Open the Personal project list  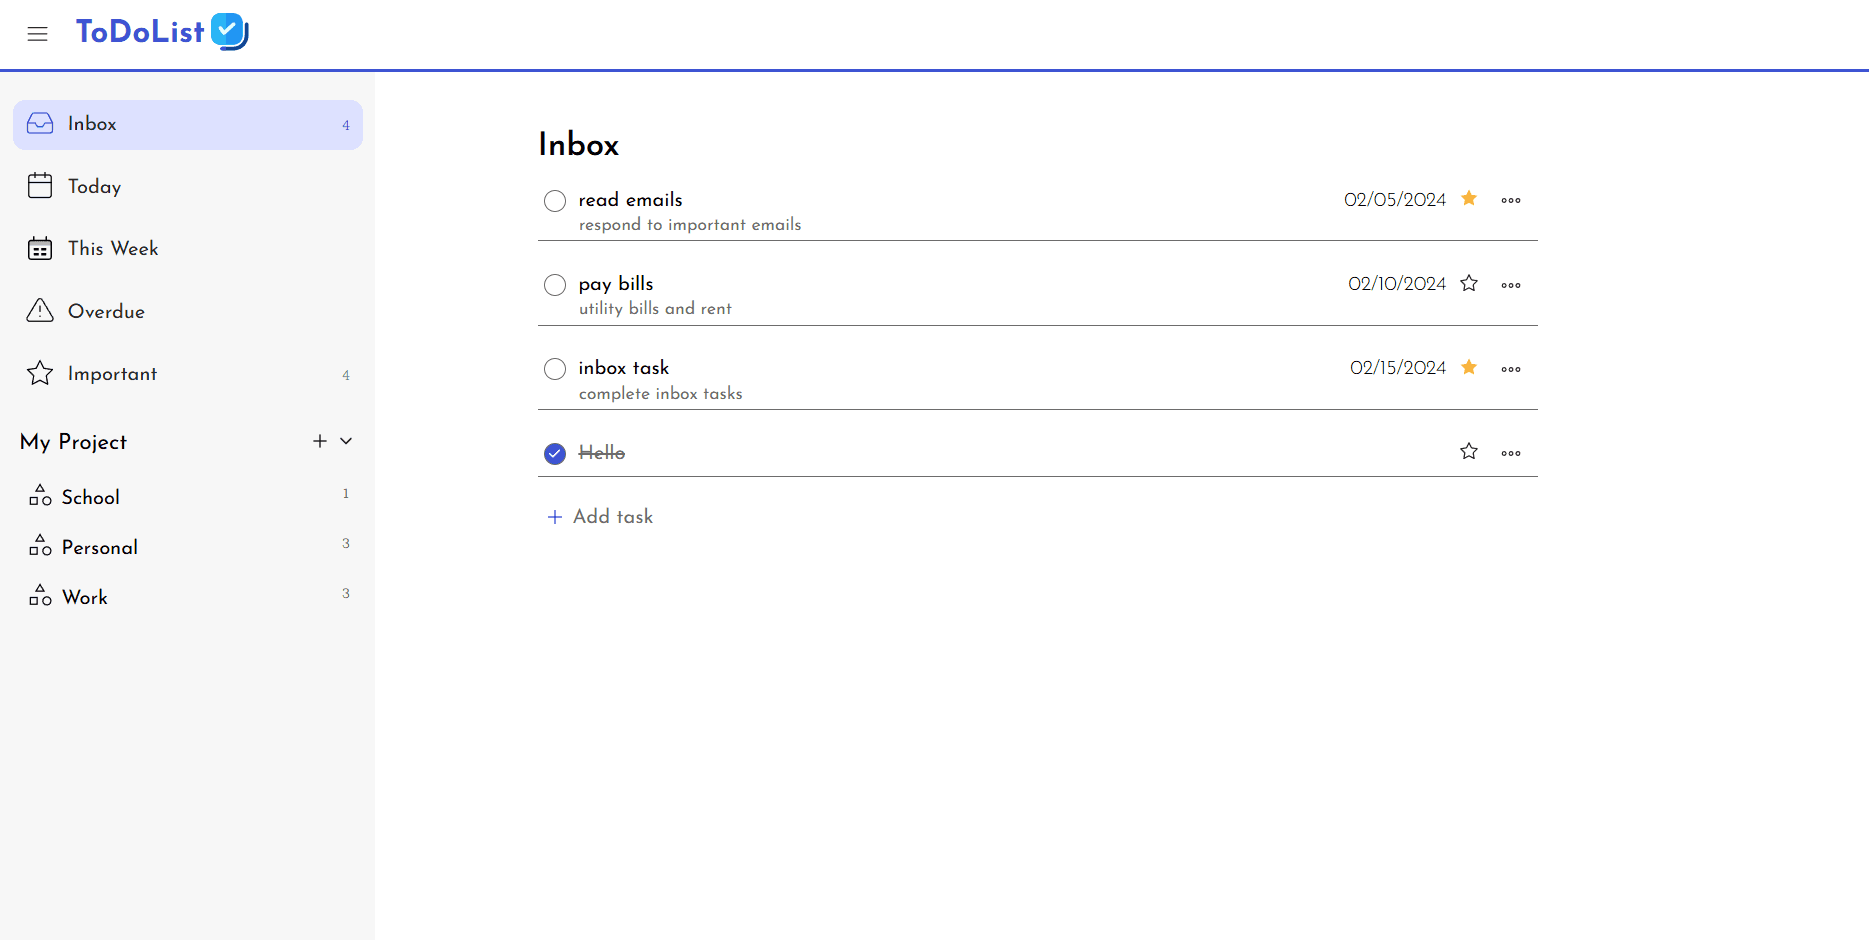click(x=98, y=546)
